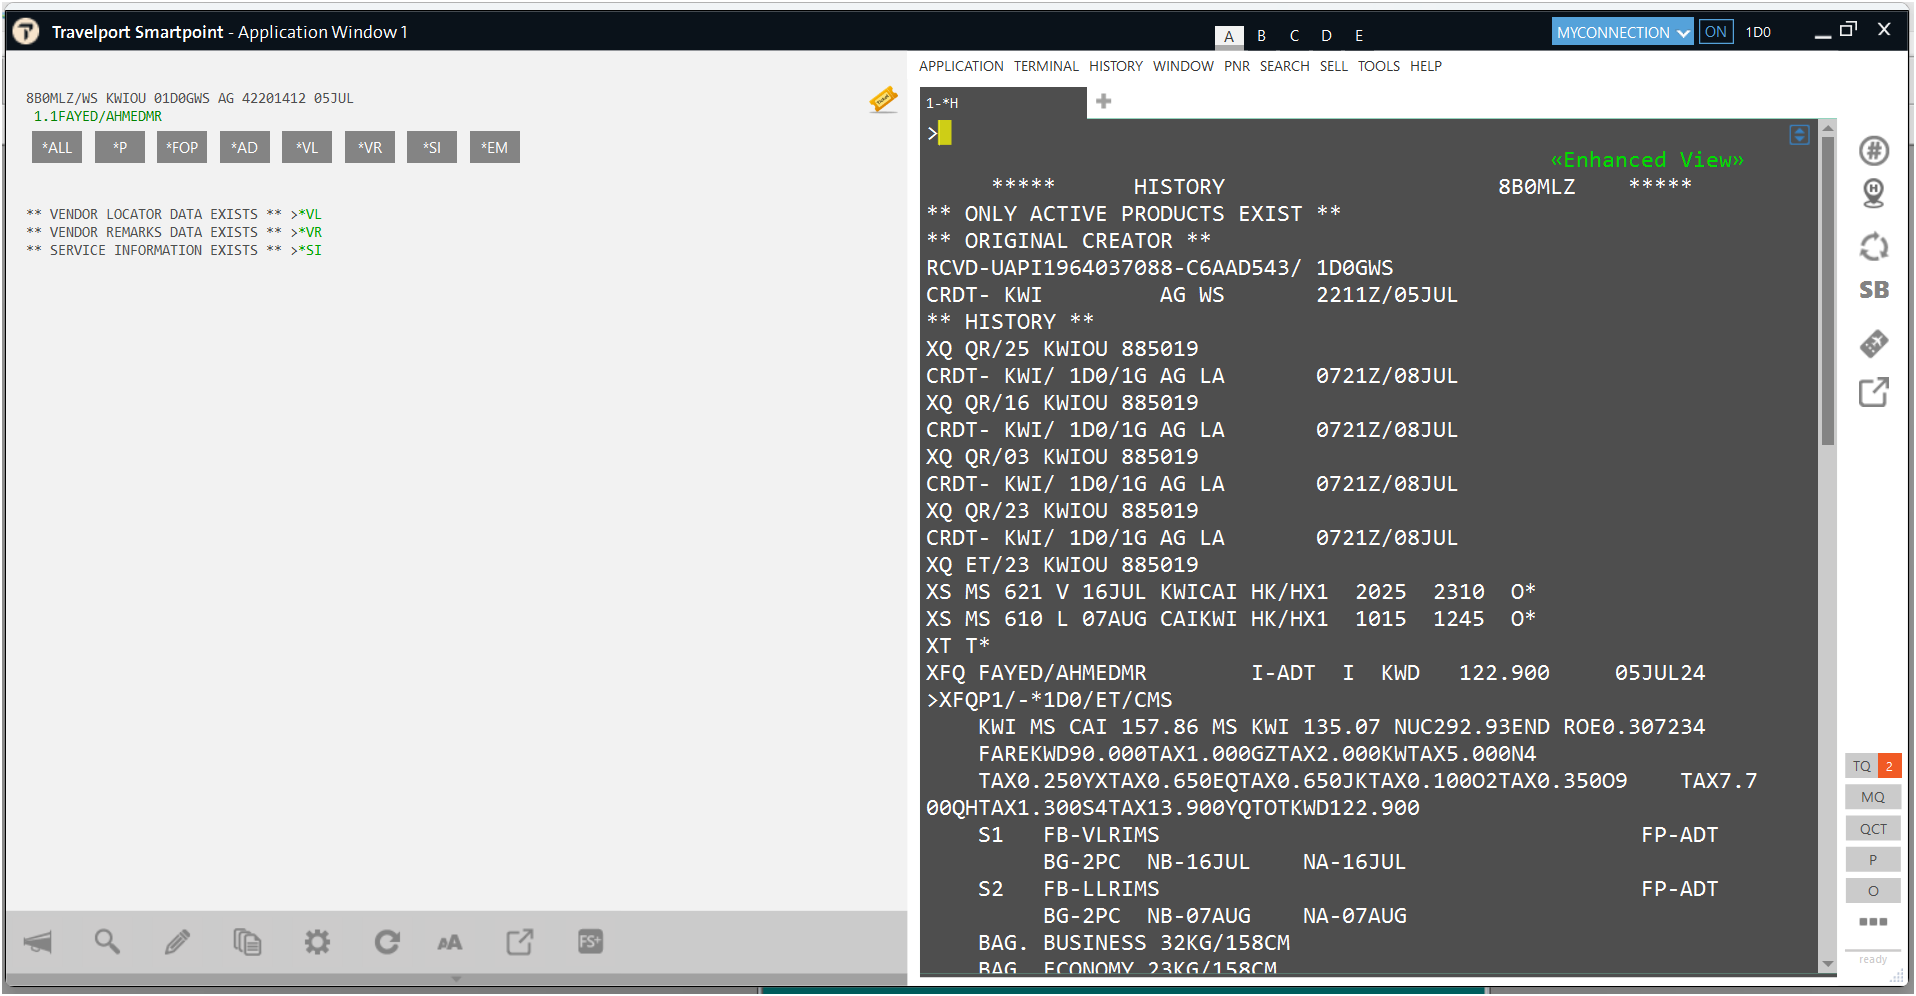1916x996 pixels.
Task: Open the SEARCH menu
Action: click(x=1284, y=66)
